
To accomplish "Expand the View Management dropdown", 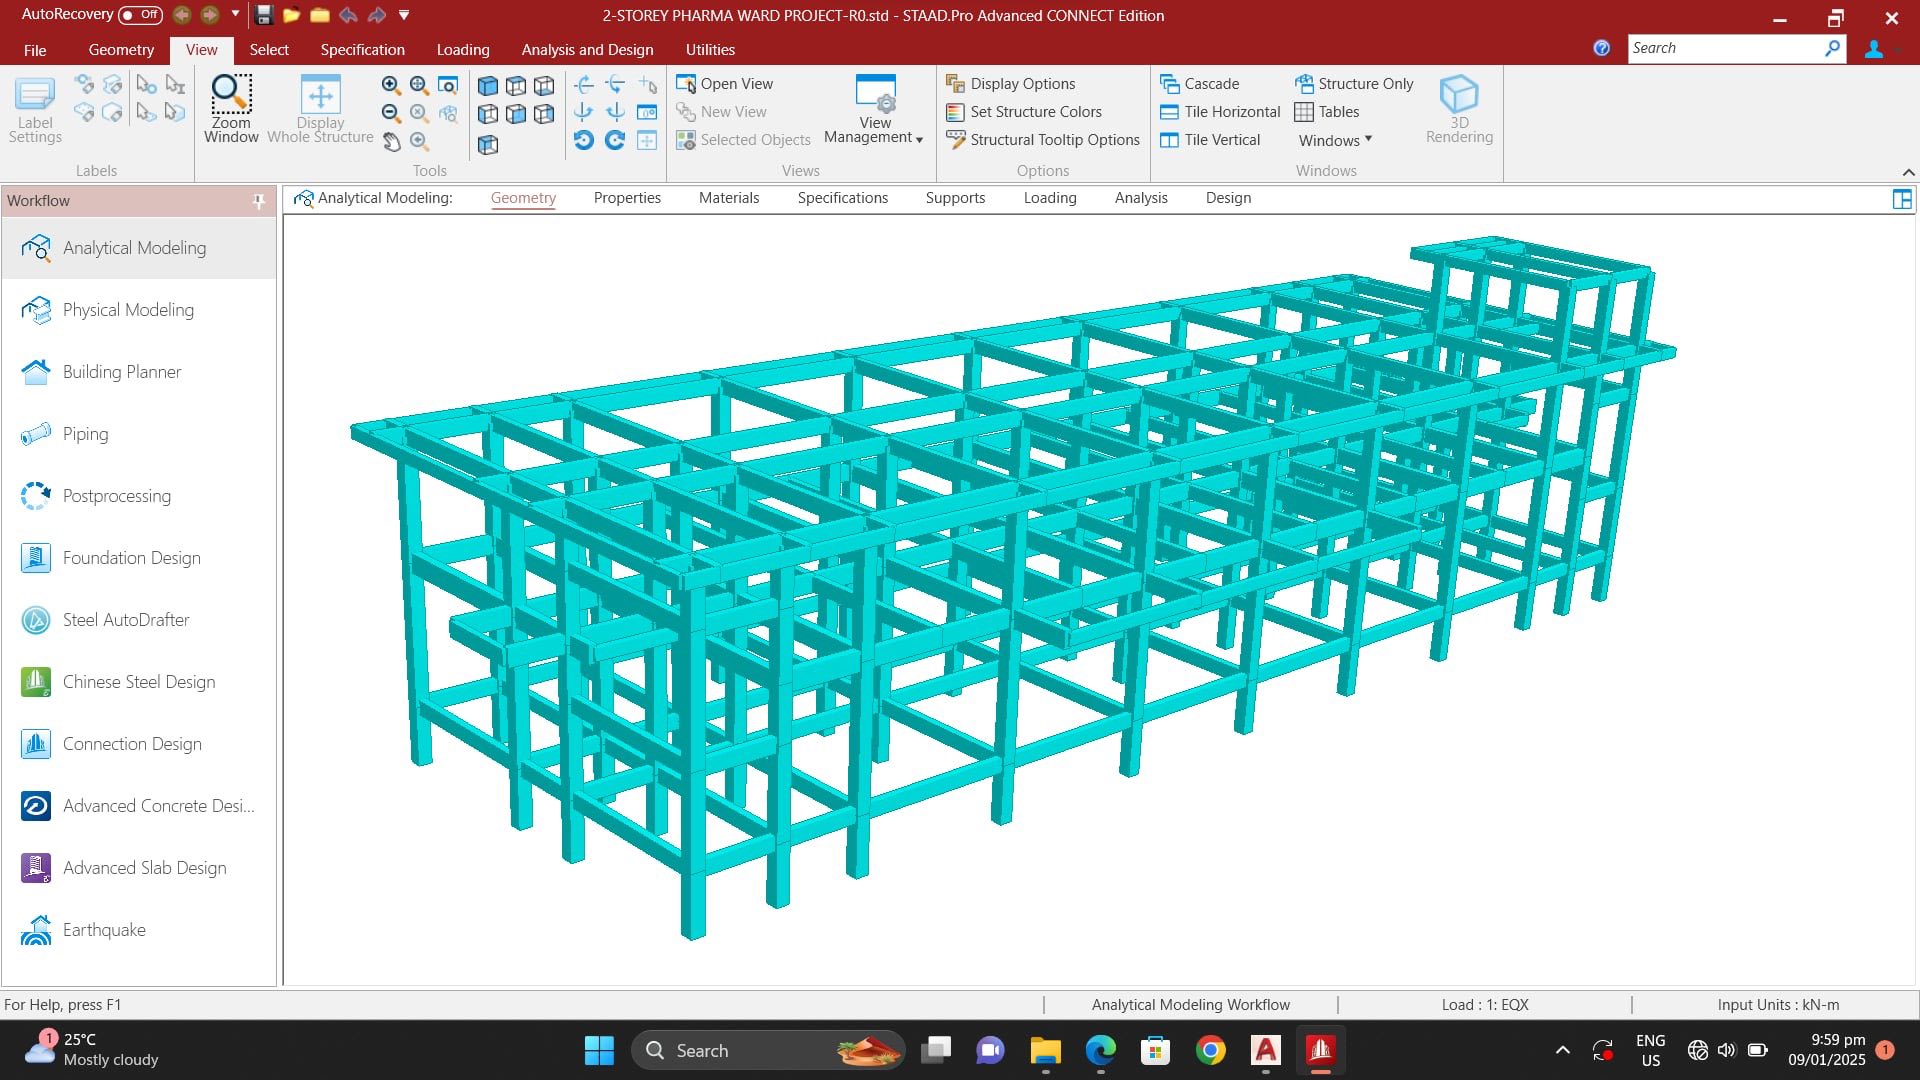I will tap(873, 108).
